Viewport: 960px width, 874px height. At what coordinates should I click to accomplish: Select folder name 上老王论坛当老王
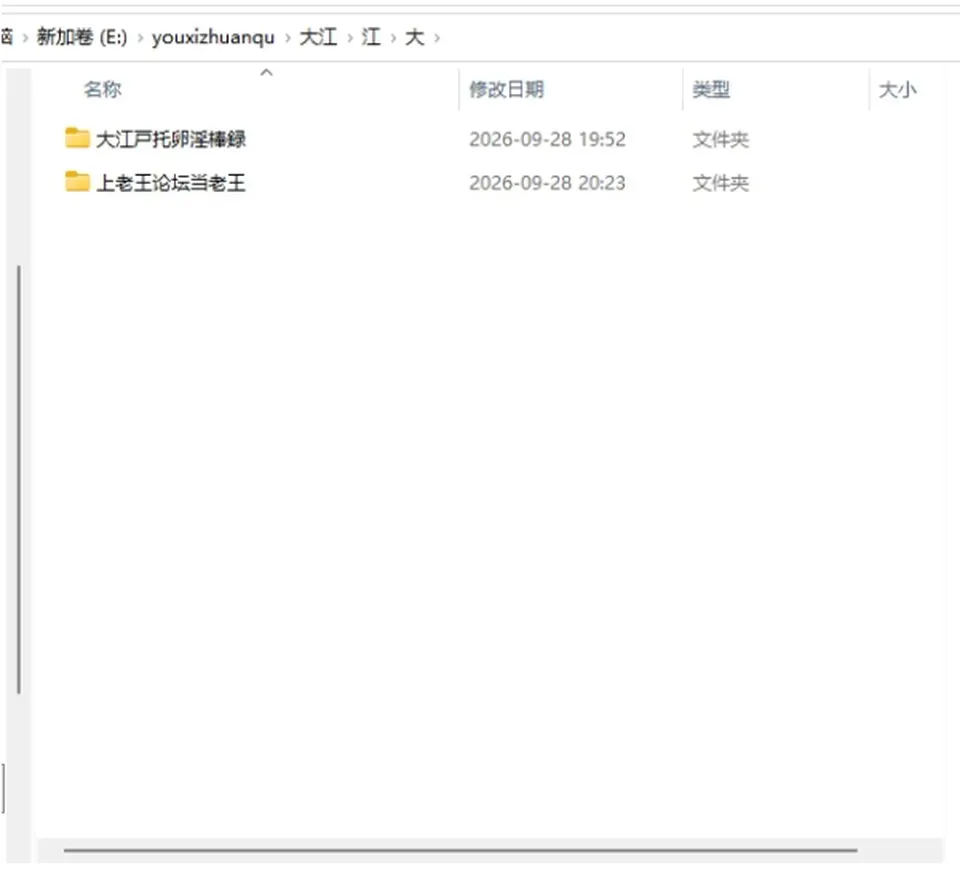click(171, 182)
